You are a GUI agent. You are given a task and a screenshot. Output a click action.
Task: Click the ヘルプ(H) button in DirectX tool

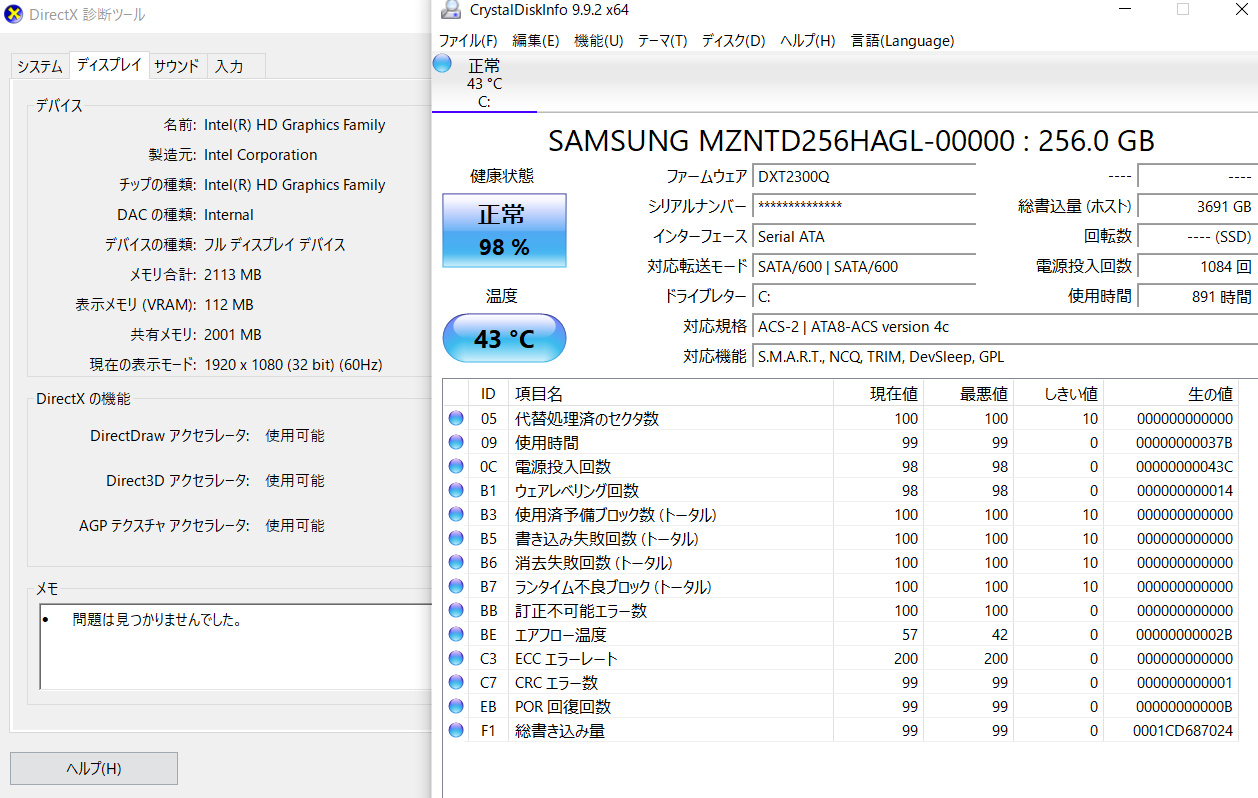pyautogui.click(x=94, y=768)
